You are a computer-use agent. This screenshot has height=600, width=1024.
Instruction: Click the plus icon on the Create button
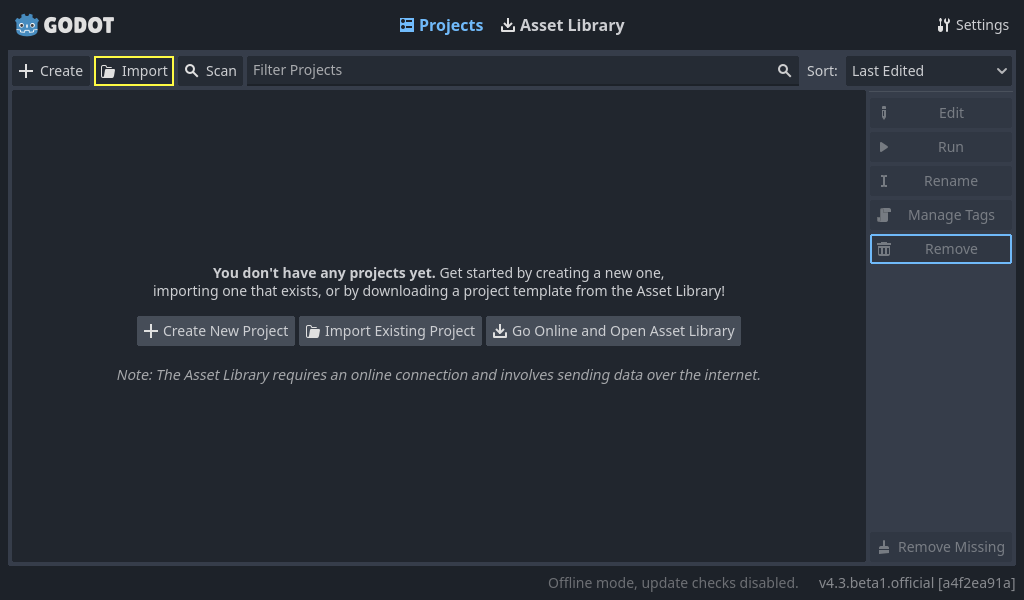24,70
